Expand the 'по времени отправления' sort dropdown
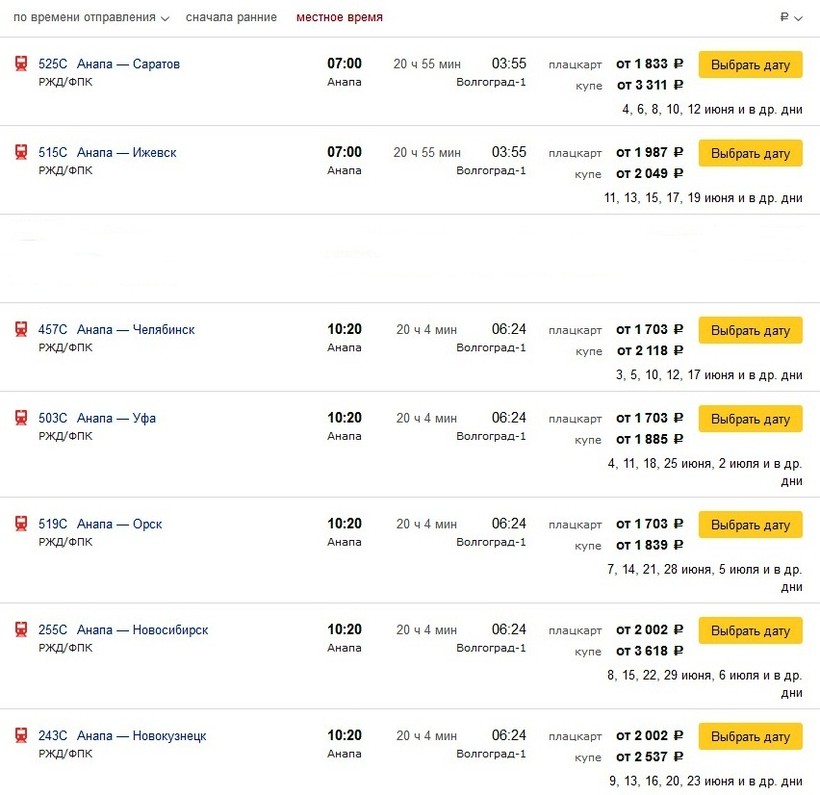The height and width of the screenshot is (795, 820). click(91, 17)
